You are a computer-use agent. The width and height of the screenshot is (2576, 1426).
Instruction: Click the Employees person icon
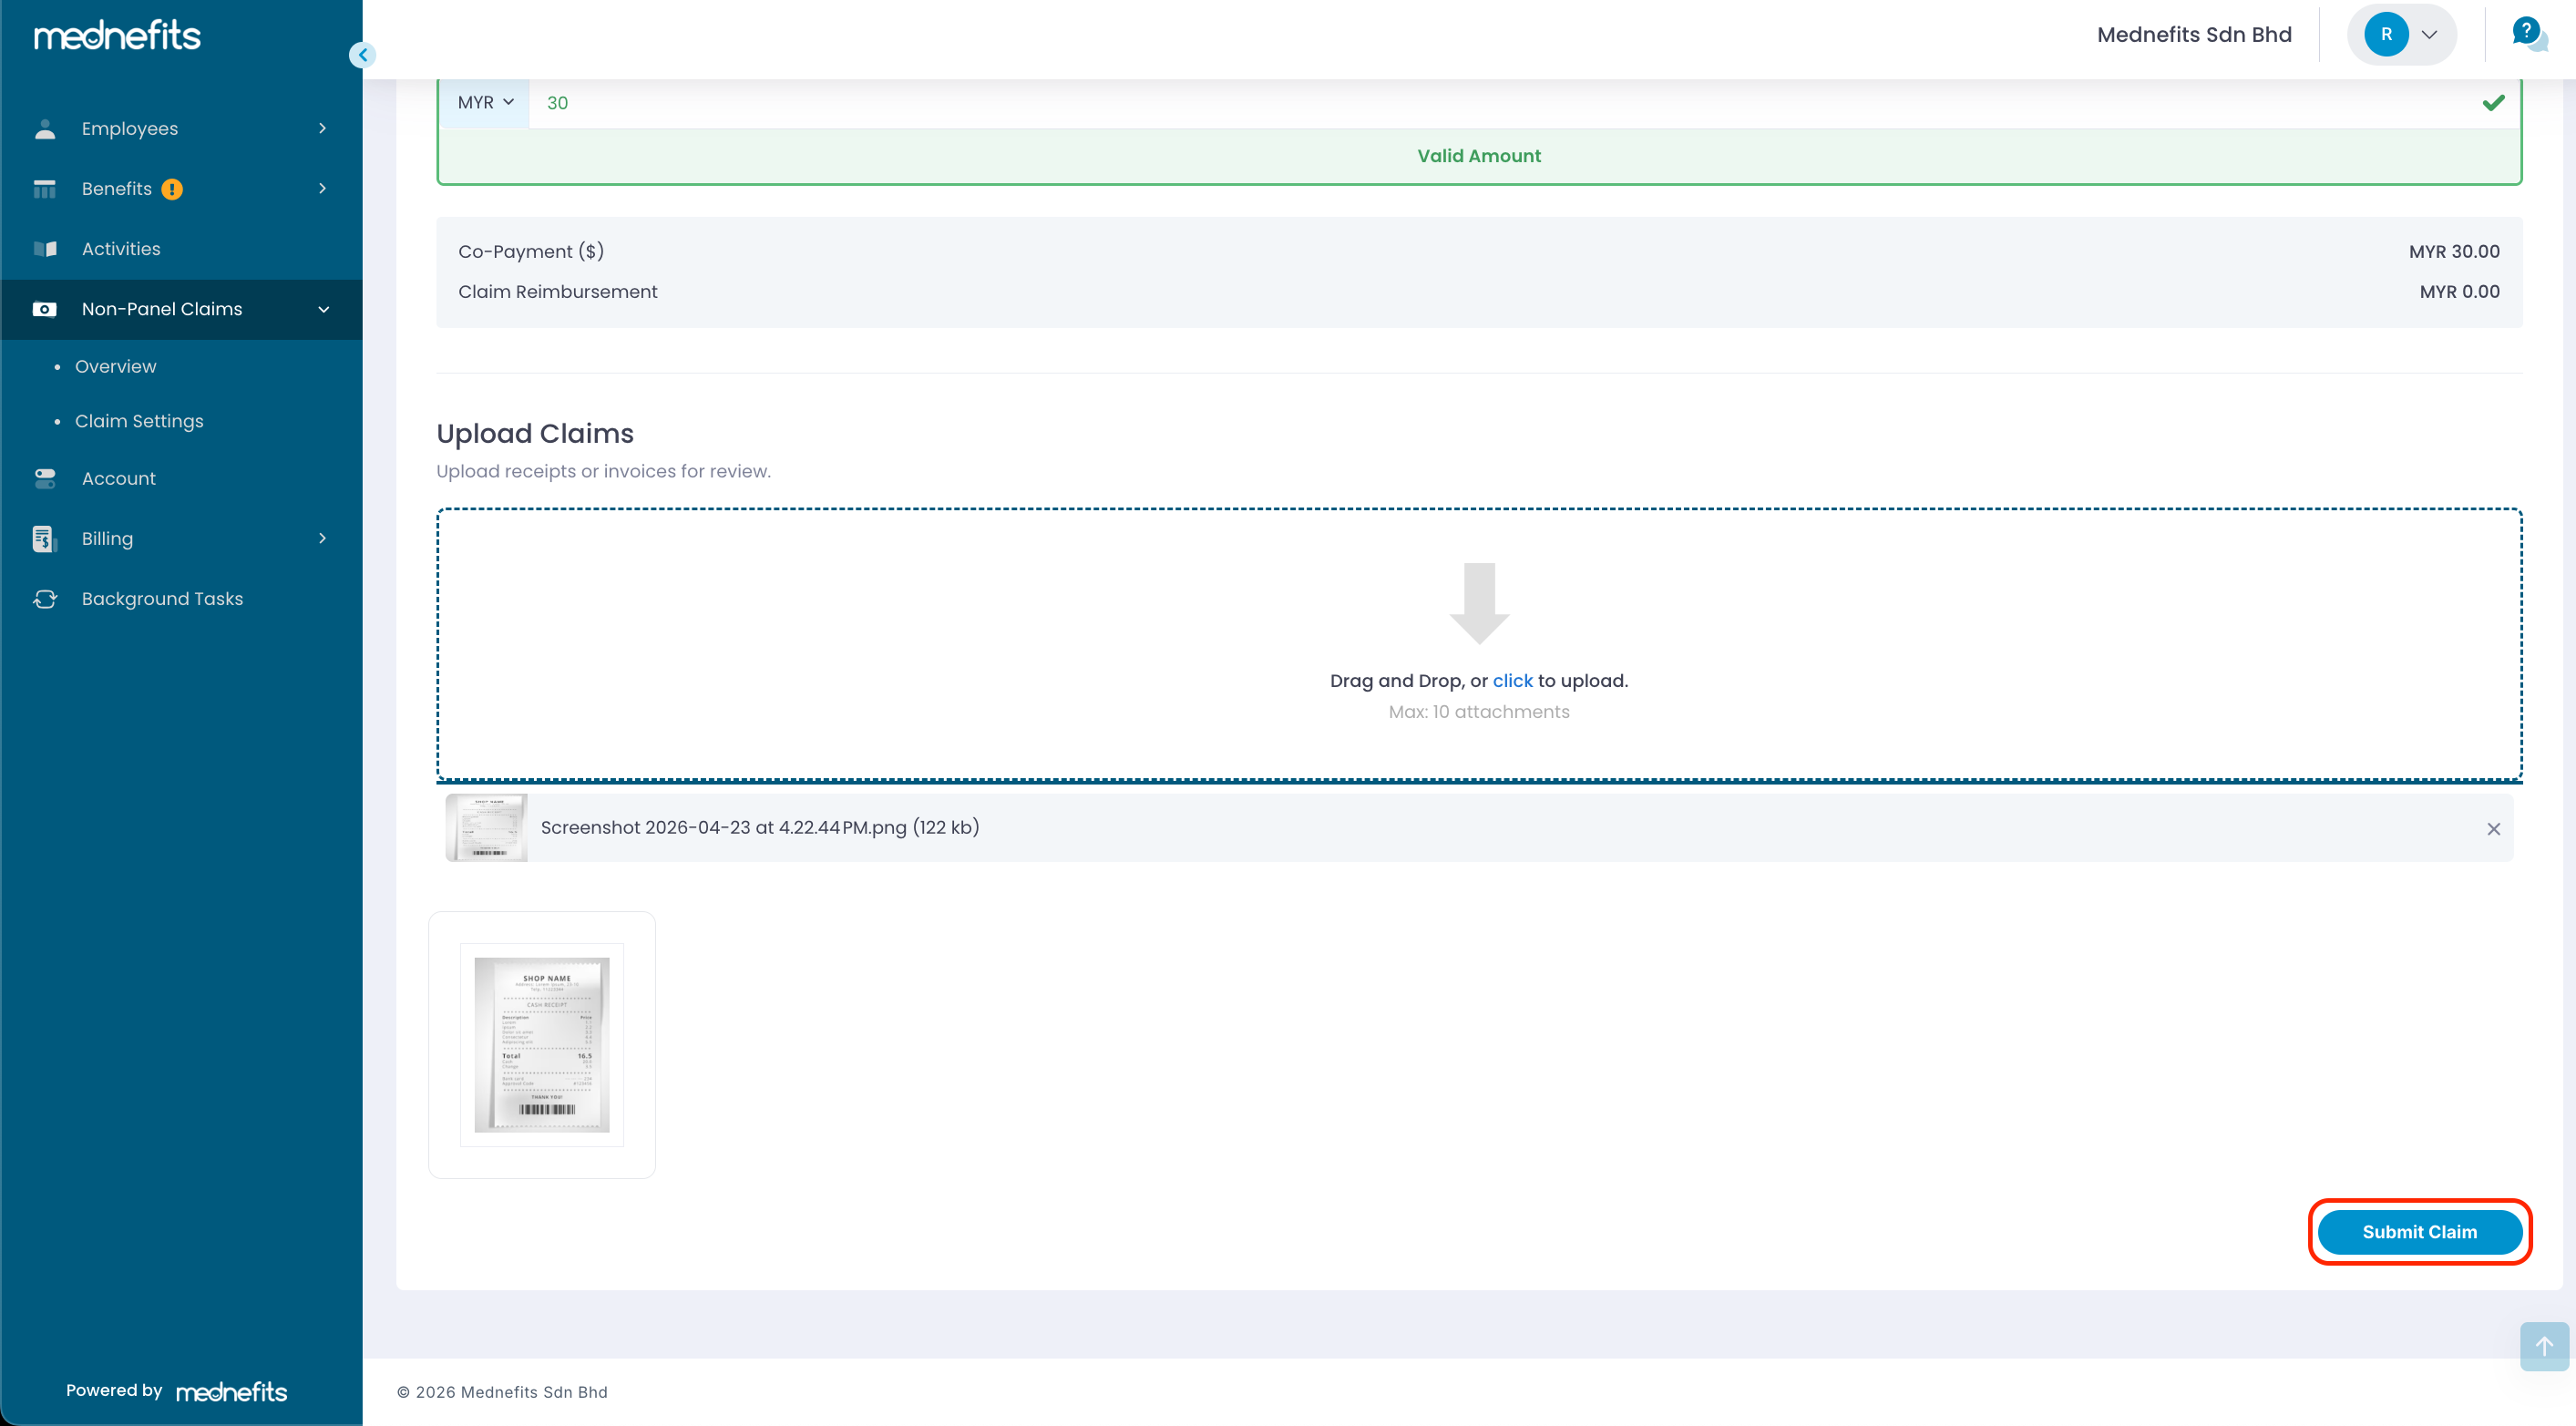point(45,129)
